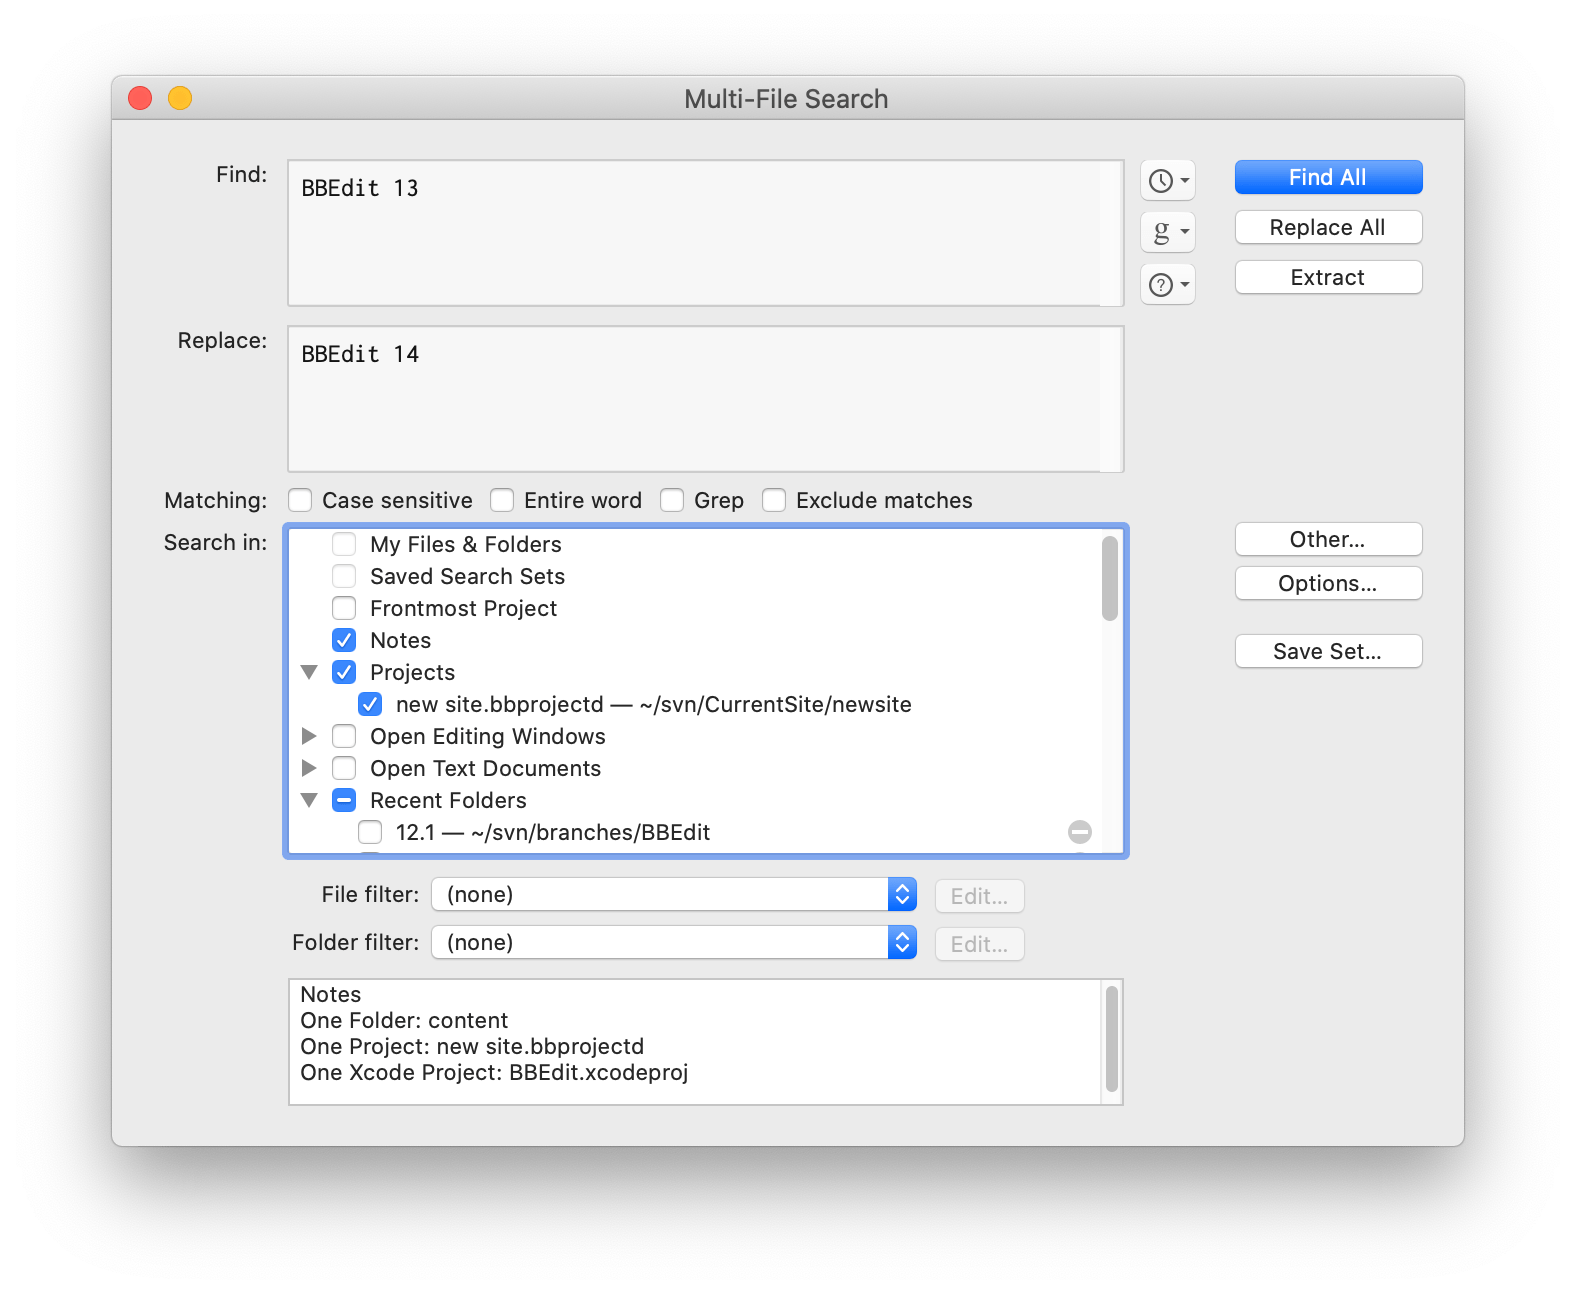Open the search history clock popup
1576x1294 pixels.
coord(1167,181)
